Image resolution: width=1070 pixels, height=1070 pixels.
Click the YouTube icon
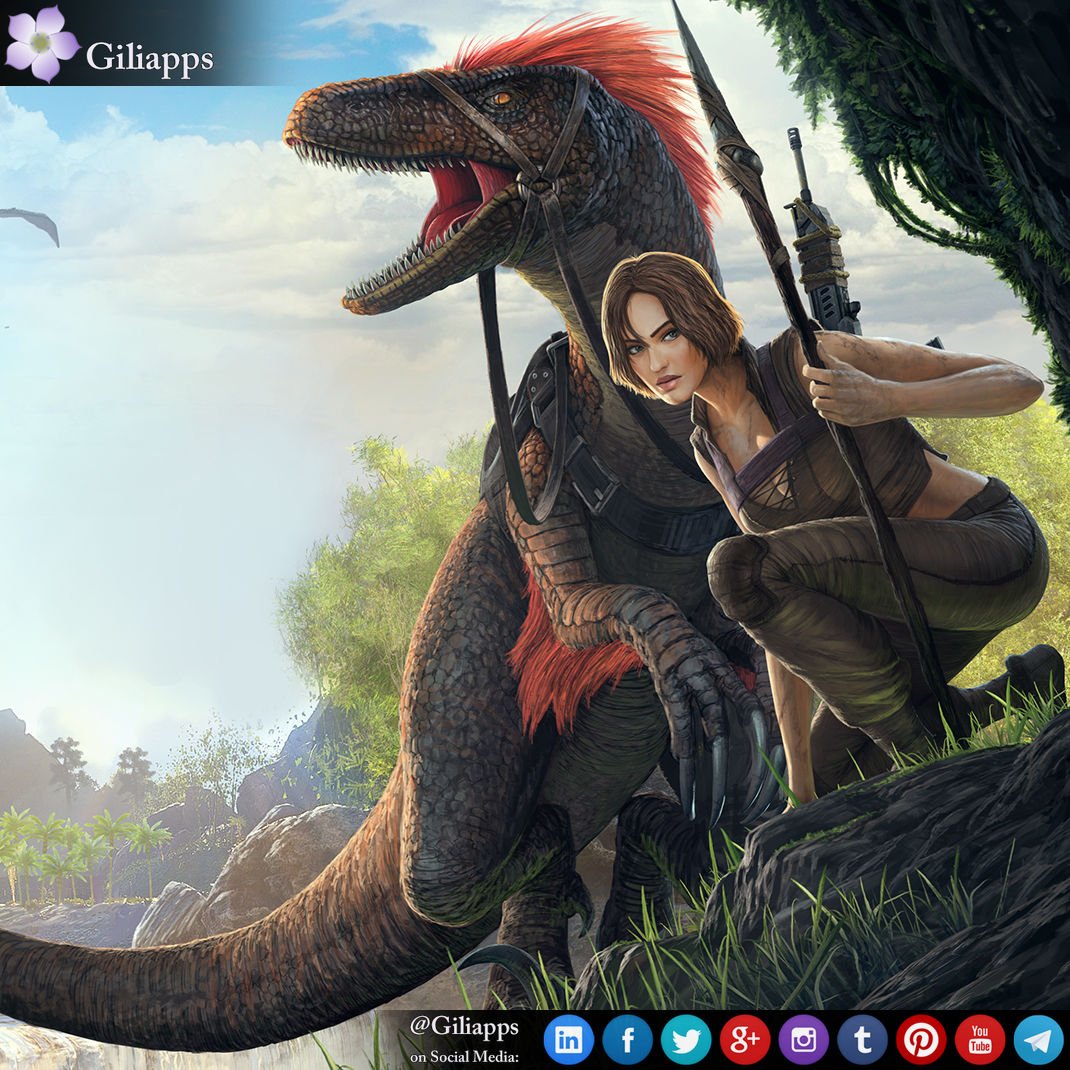979,1040
